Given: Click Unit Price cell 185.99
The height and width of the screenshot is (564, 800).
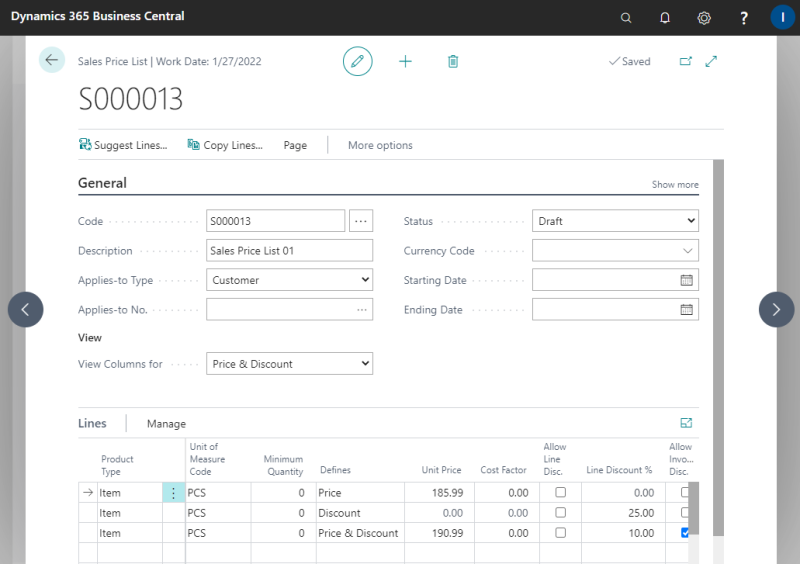Looking at the screenshot, I should pos(439,493).
